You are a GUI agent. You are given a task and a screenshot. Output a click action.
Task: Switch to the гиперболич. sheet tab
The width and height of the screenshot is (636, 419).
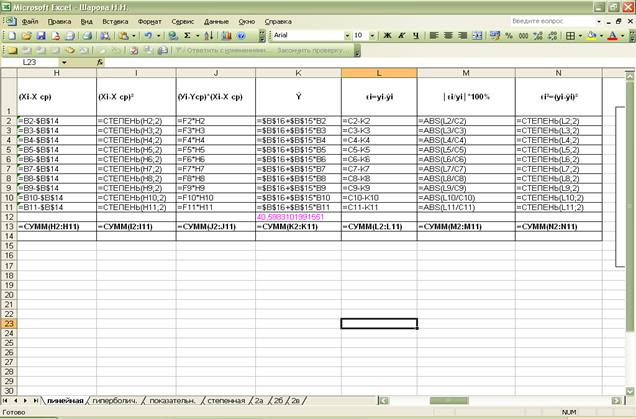pyautogui.click(x=115, y=401)
